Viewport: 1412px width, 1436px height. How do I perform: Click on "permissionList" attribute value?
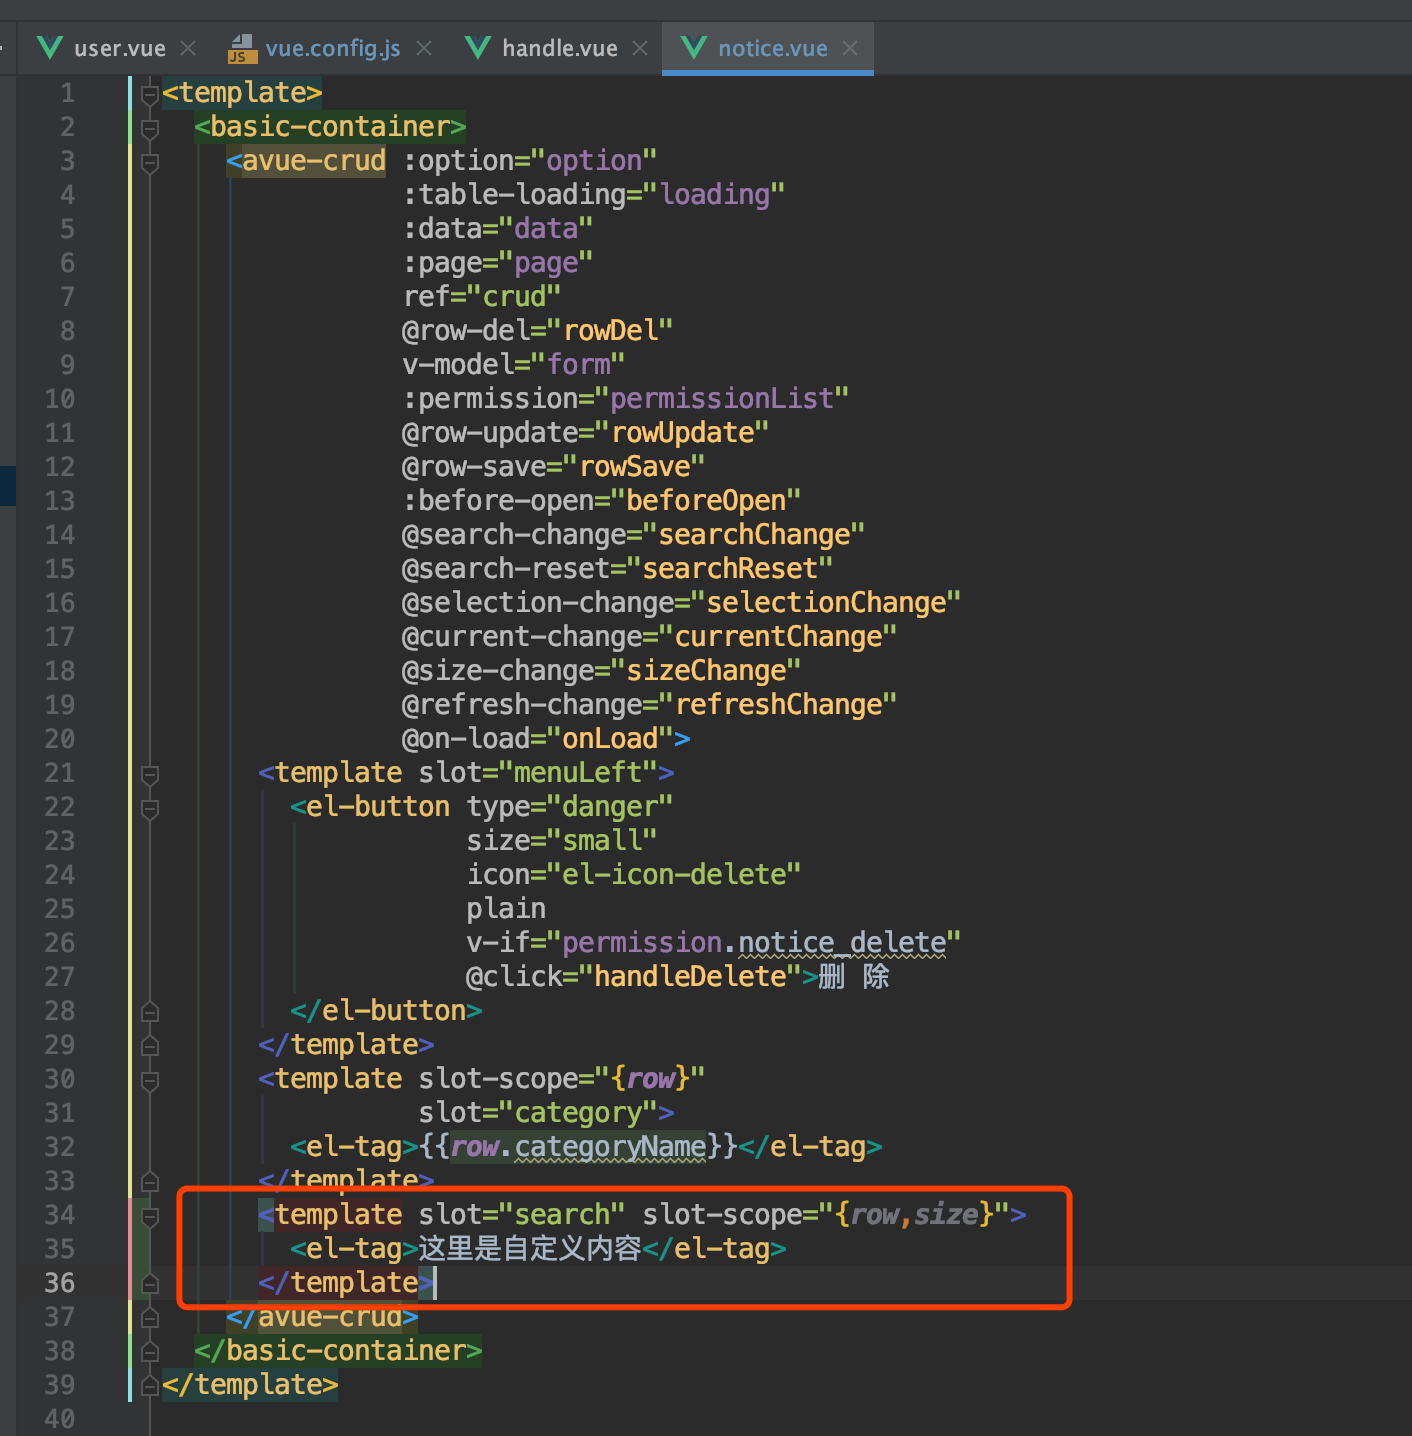click(721, 399)
